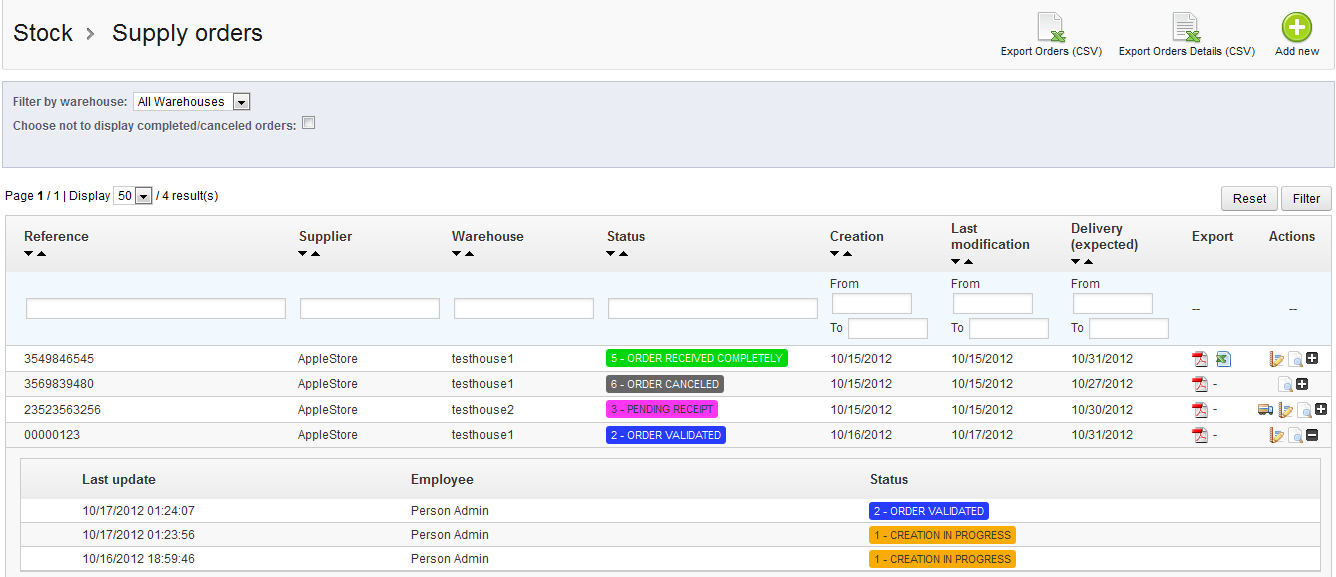Expand history for order 23523563256
Screen dimensions: 1336x577
pos(1321,409)
